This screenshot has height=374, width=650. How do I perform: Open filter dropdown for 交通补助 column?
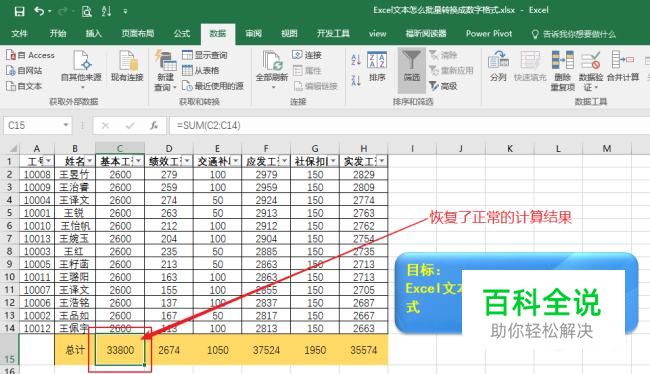(235, 161)
